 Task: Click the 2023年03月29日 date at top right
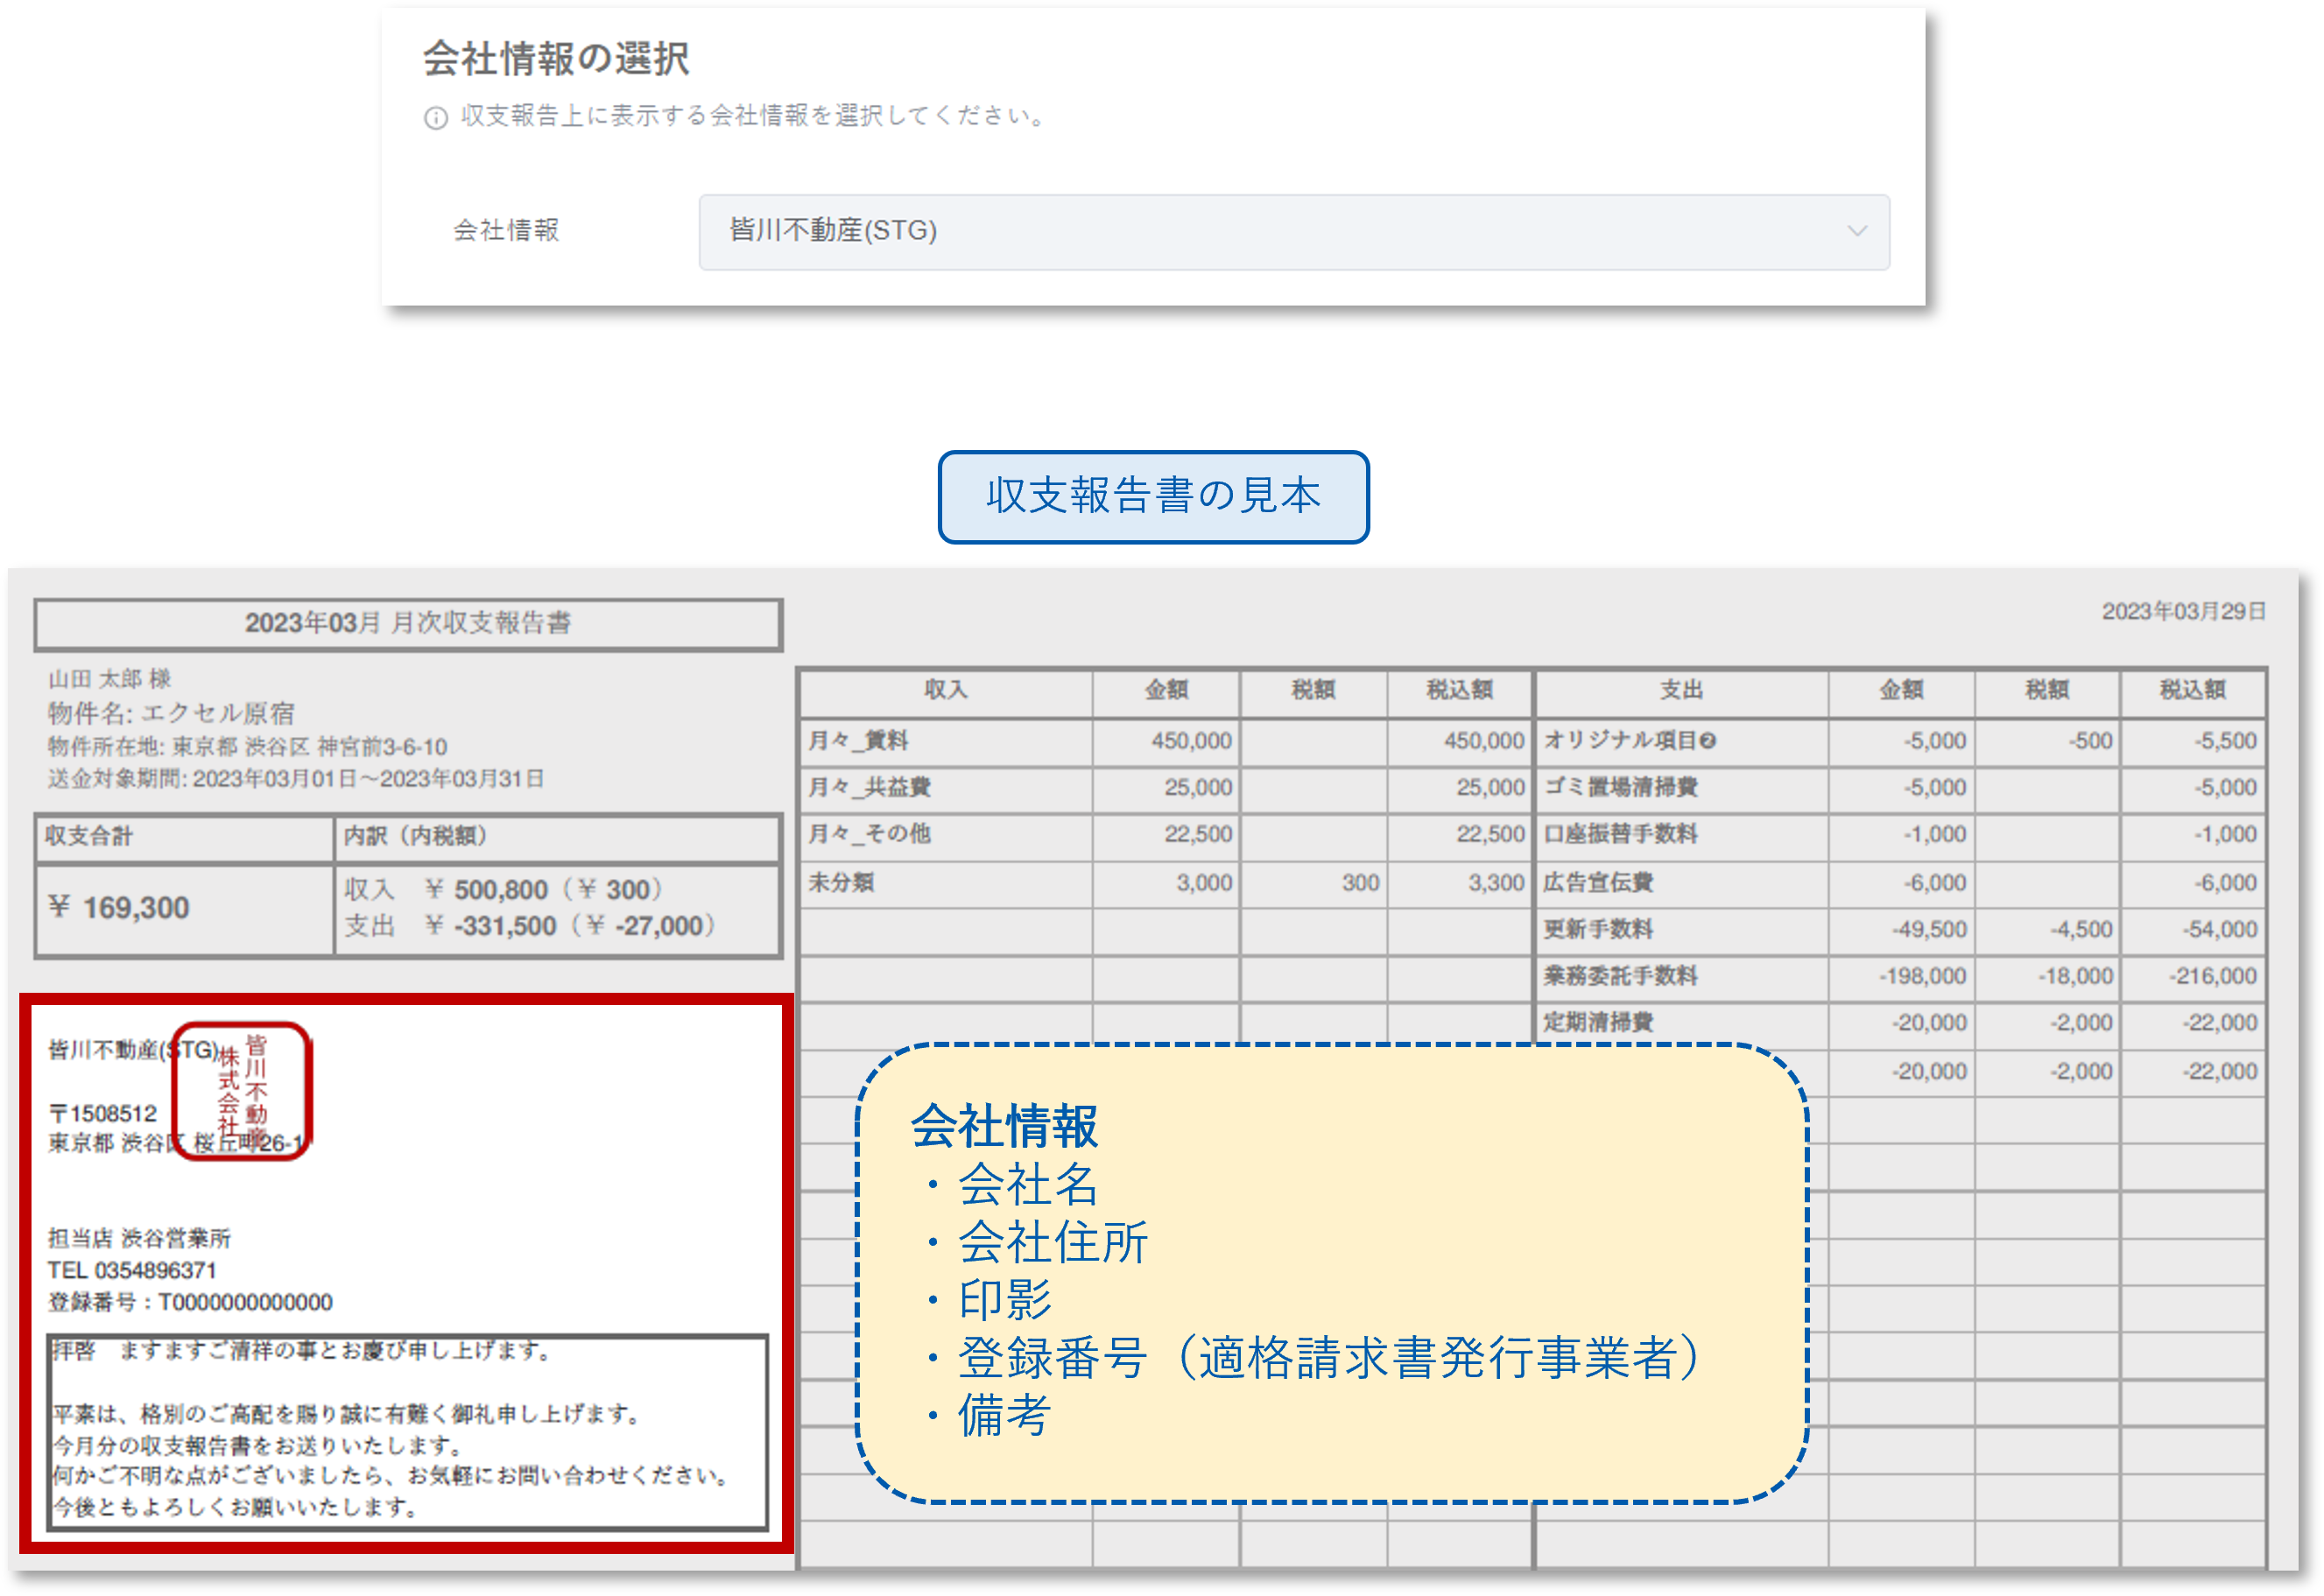(x=2183, y=612)
